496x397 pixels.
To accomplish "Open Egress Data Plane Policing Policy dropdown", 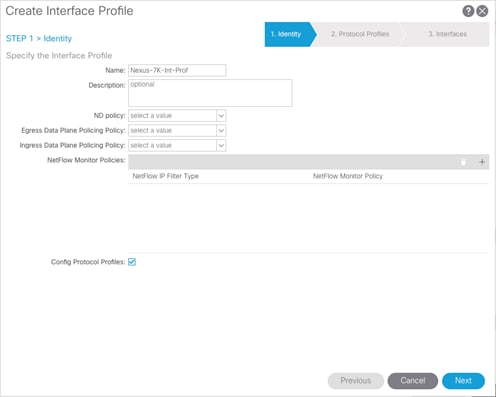I will (x=221, y=131).
